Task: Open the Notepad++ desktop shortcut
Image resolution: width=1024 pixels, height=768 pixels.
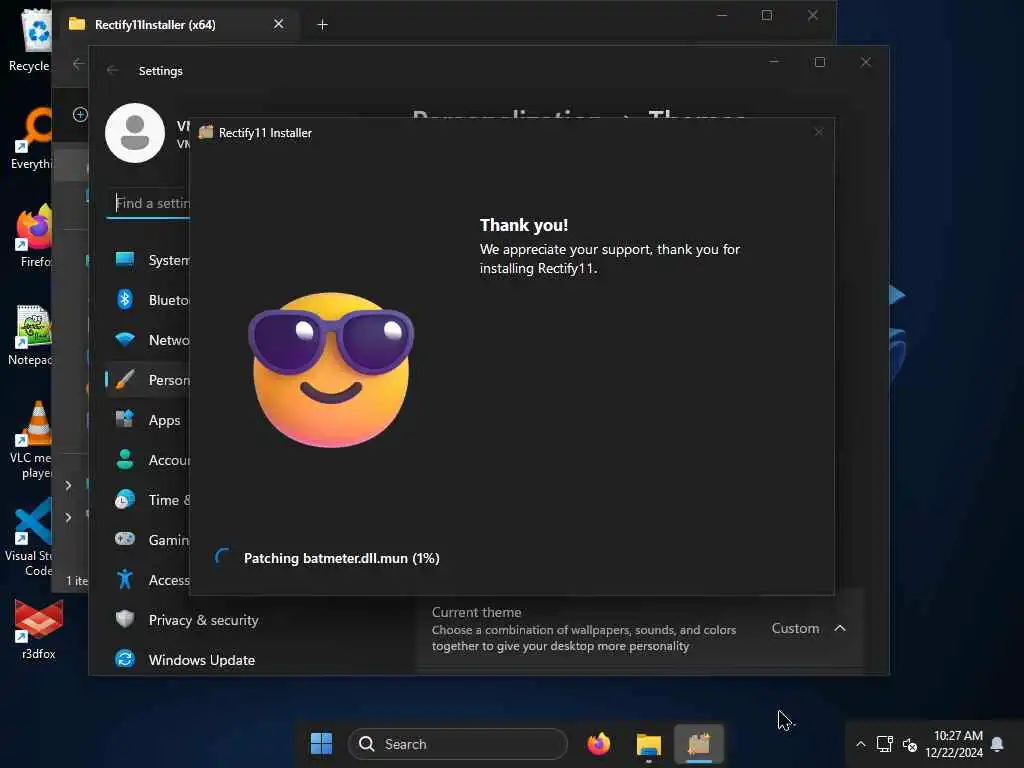Action: tap(31, 334)
